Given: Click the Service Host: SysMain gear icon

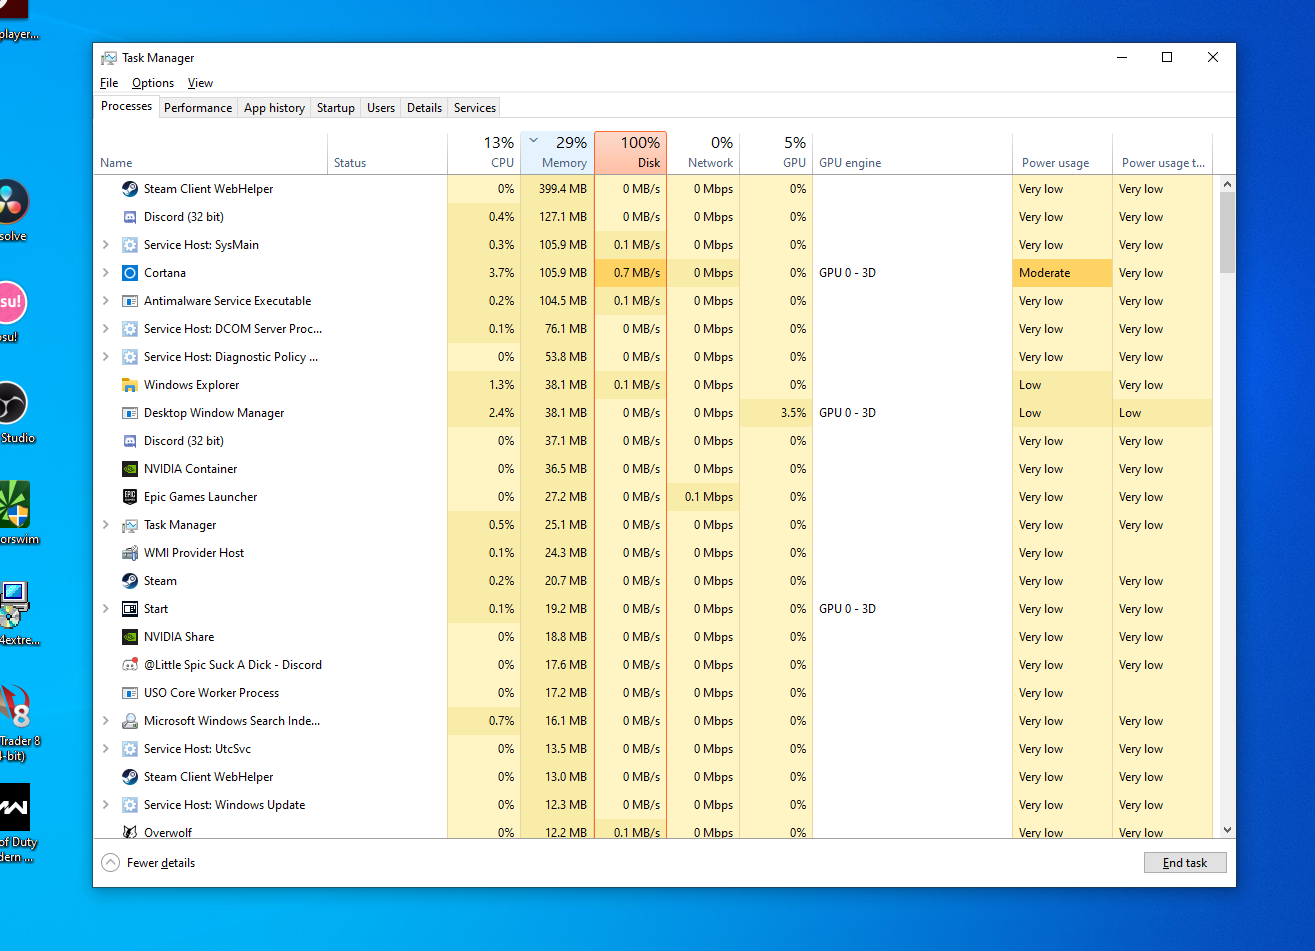Looking at the screenshot, I should click(130, 245).
